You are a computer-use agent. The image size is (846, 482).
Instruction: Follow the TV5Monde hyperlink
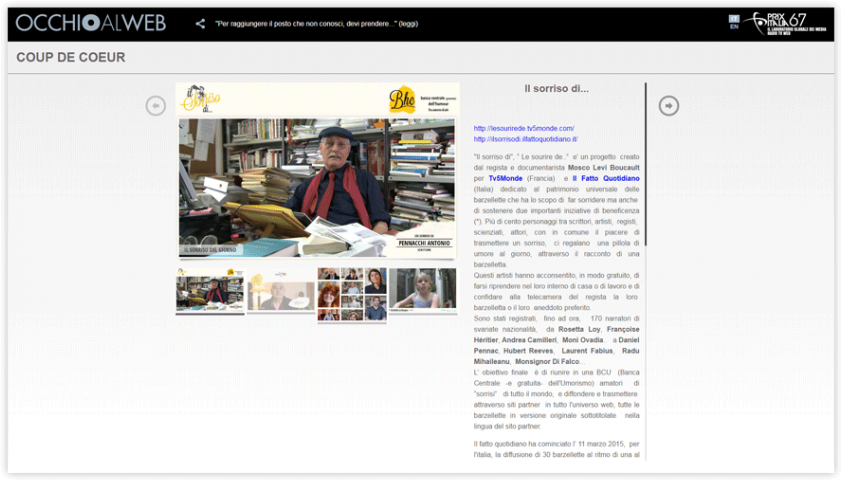click(506, 179)
